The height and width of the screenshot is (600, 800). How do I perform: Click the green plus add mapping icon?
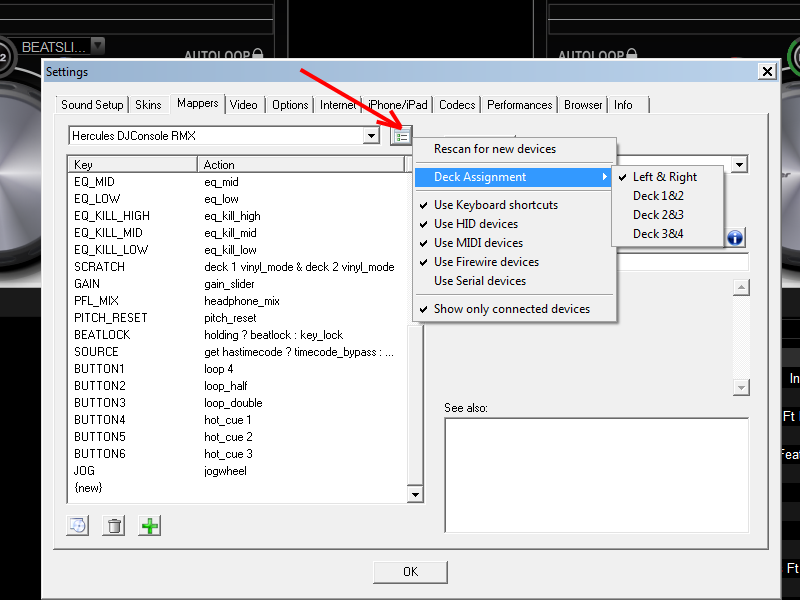coord(149,526)
